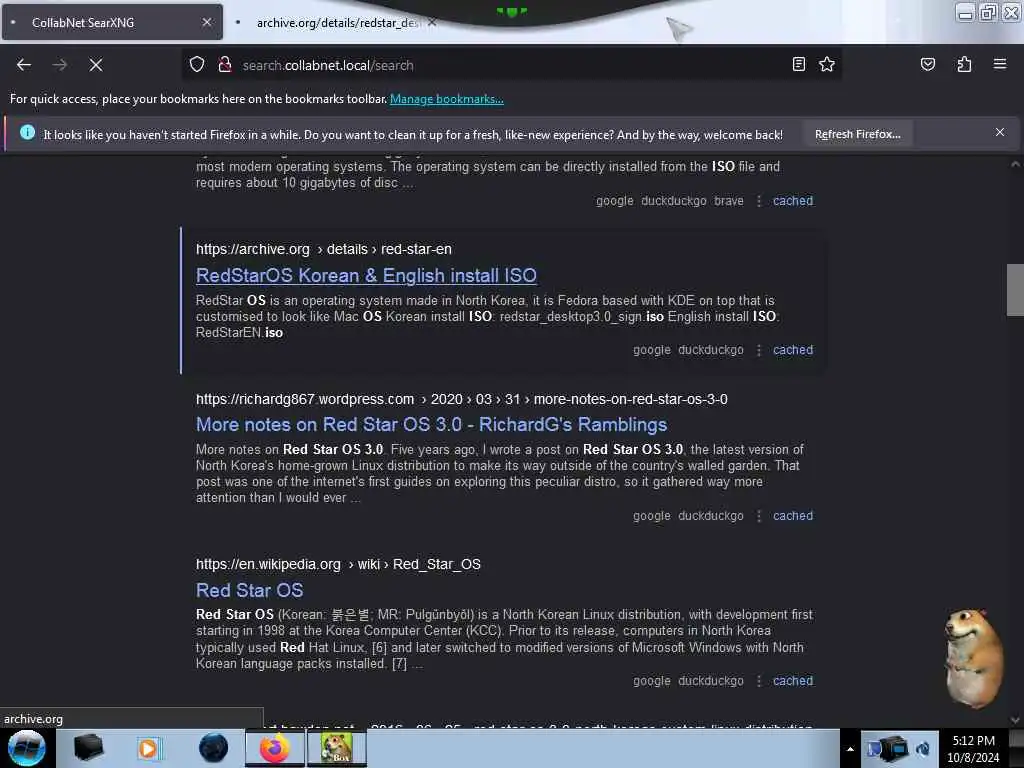Click the volume speaker tray icon
Image resolution: width=1024 pixels, height=768 pixels.
tap(923, 749)
